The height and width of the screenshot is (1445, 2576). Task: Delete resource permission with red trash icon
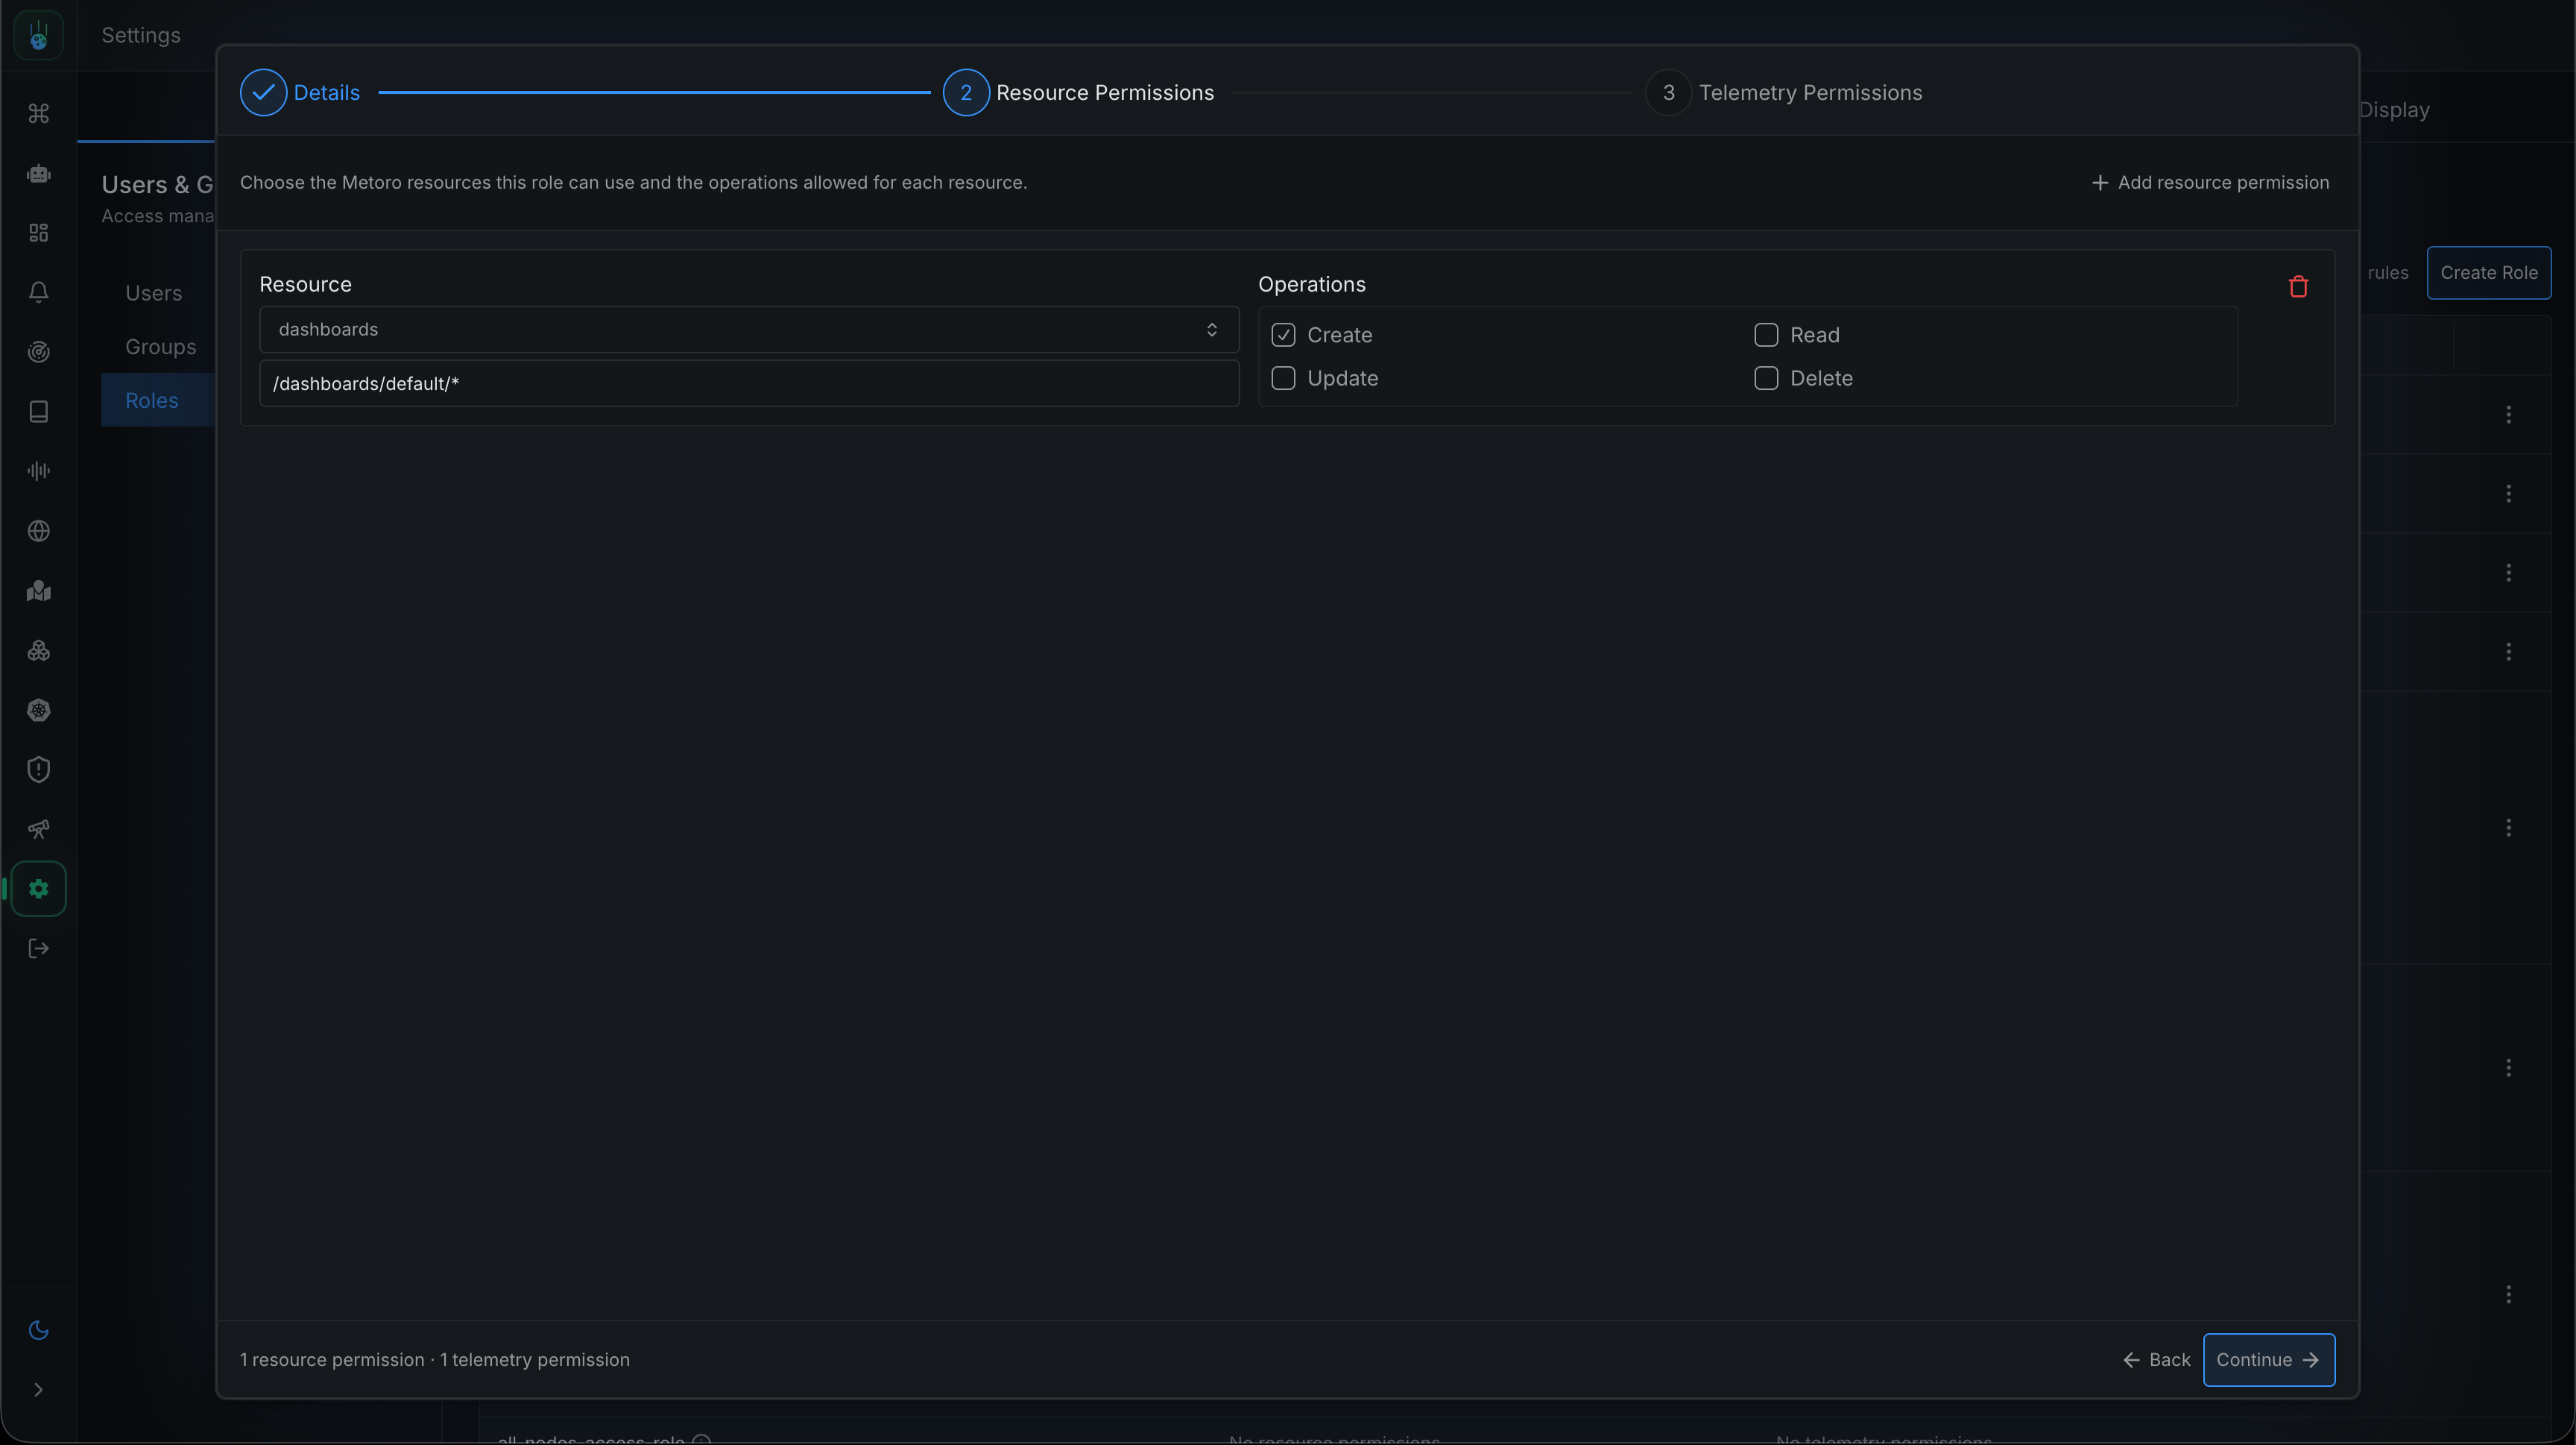(x=2298, y=287)
